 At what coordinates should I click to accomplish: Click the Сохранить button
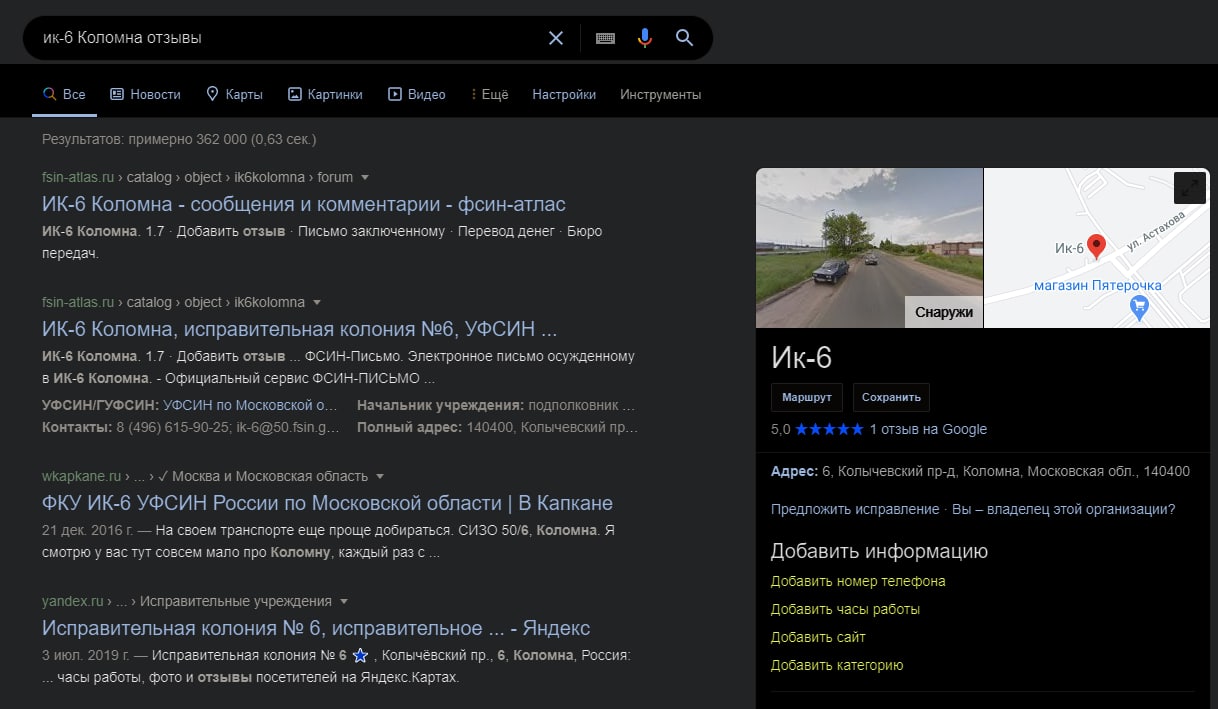[891, 397]
